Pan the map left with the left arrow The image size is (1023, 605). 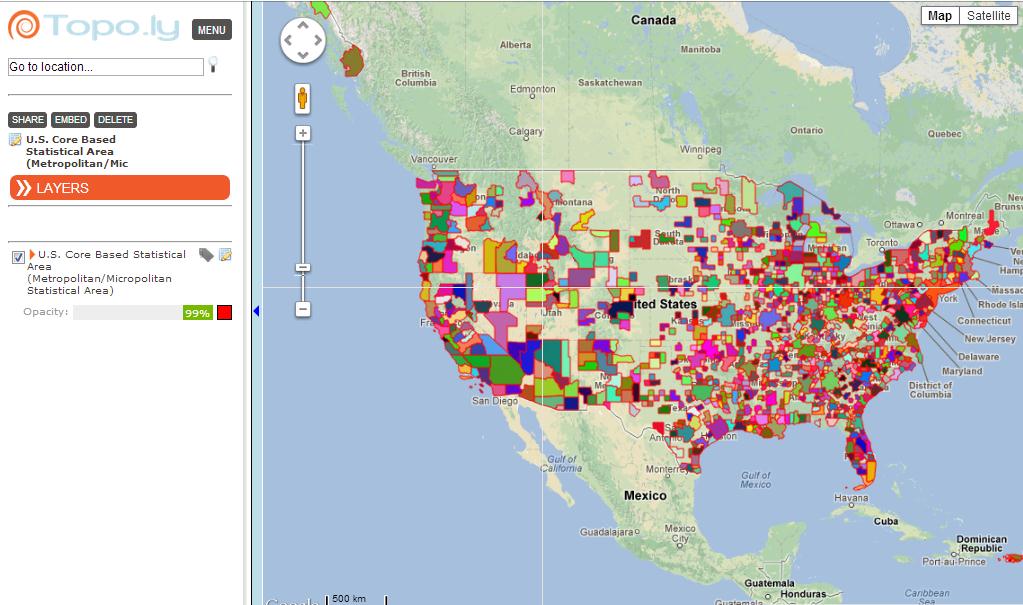click(288, 41)
